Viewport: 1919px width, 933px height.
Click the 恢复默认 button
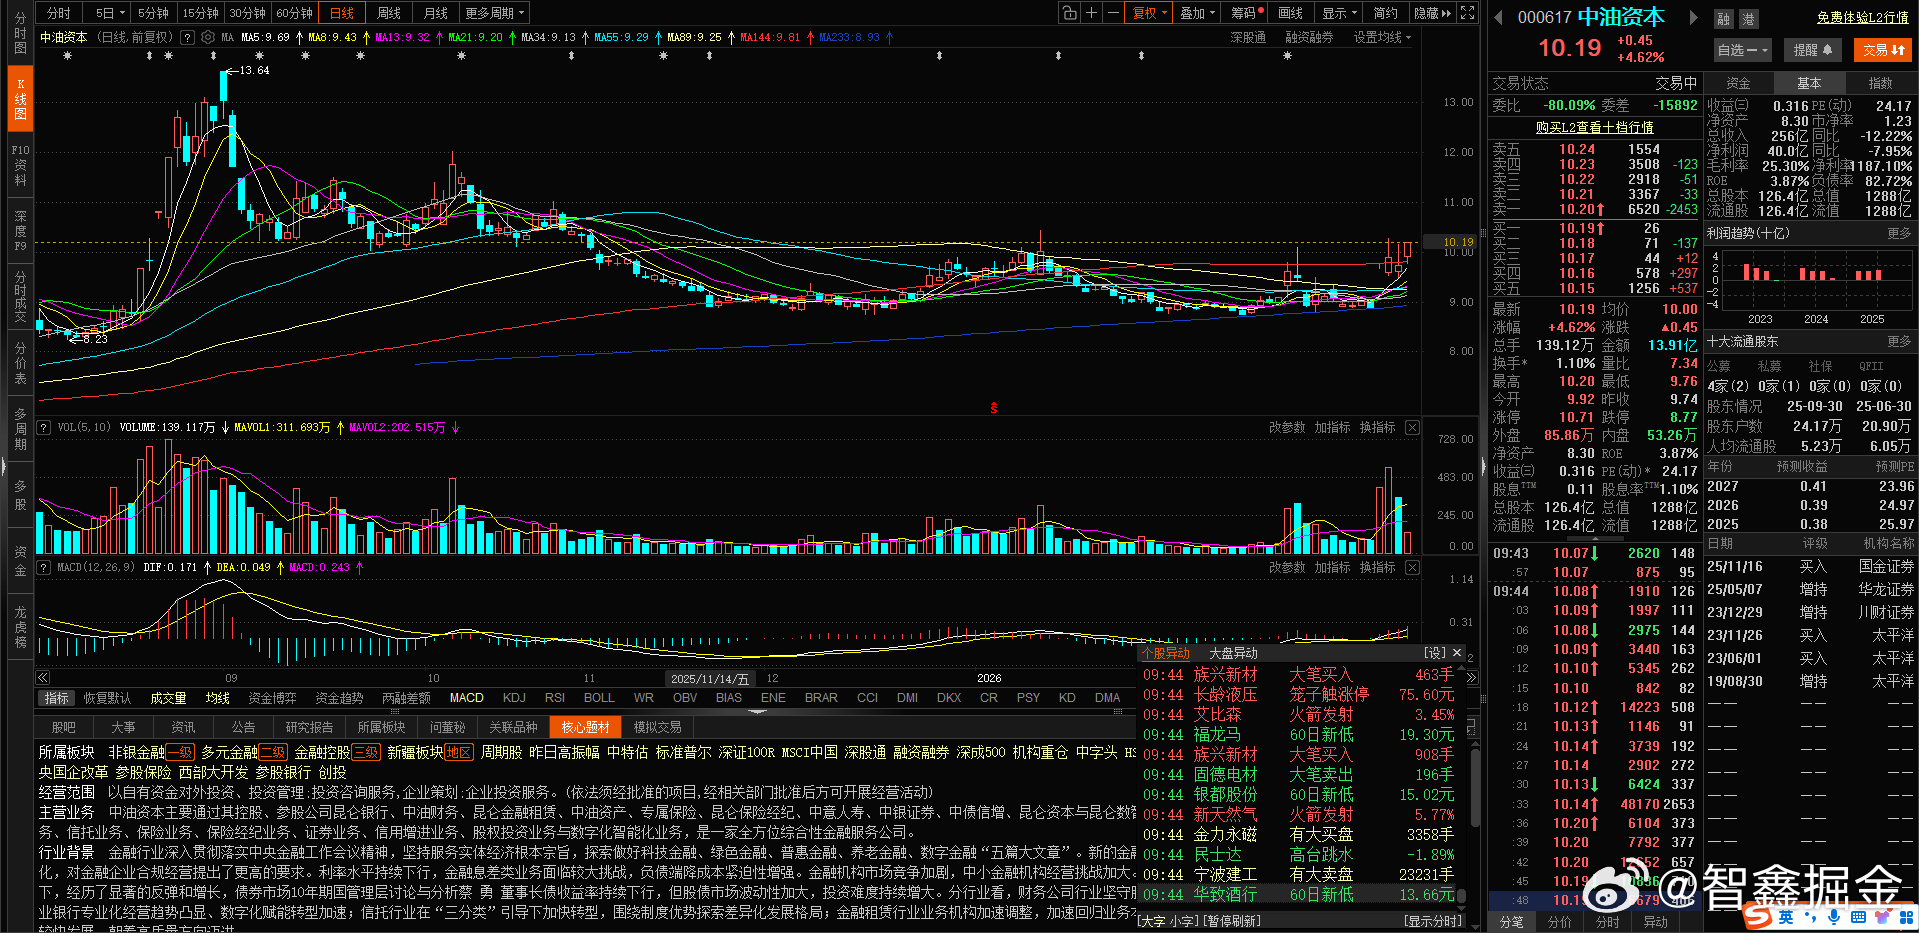107,698
